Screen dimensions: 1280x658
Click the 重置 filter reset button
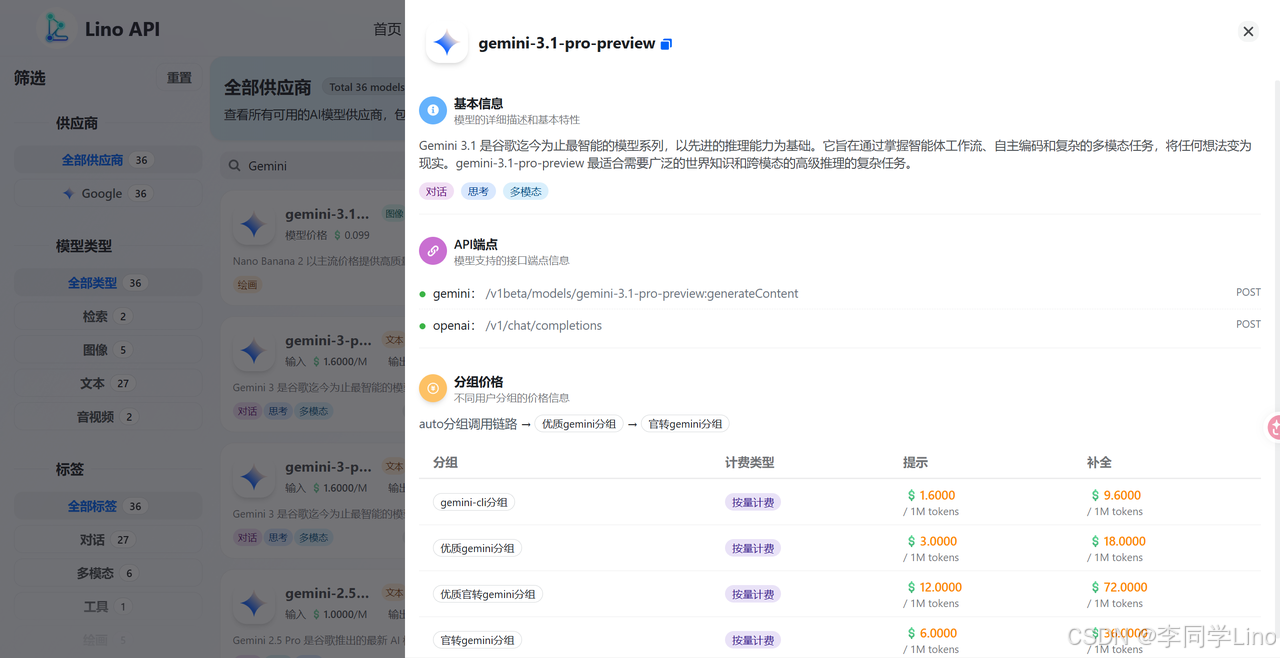179,78
